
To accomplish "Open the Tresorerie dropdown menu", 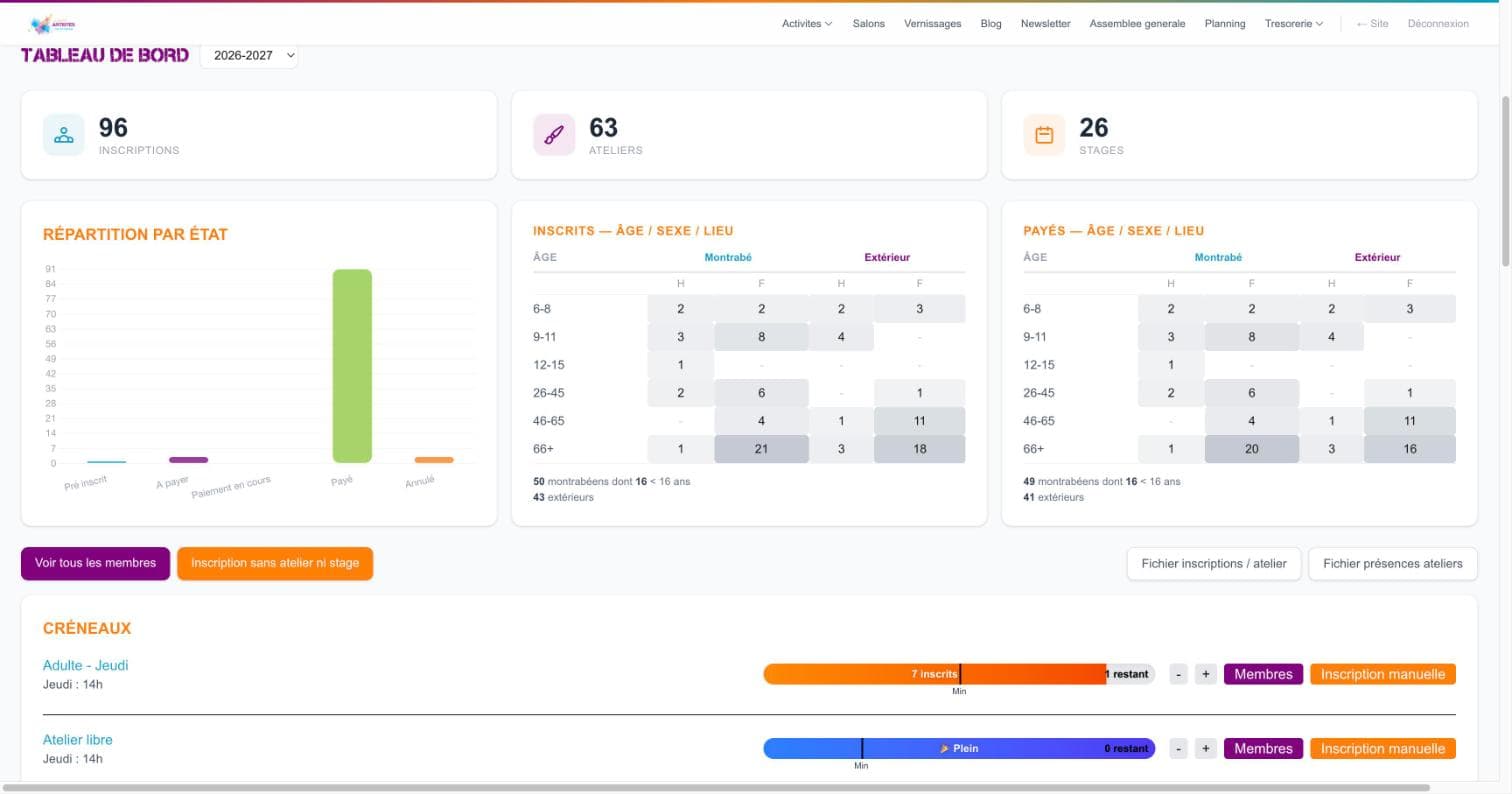I will [x=1293, y=24].
